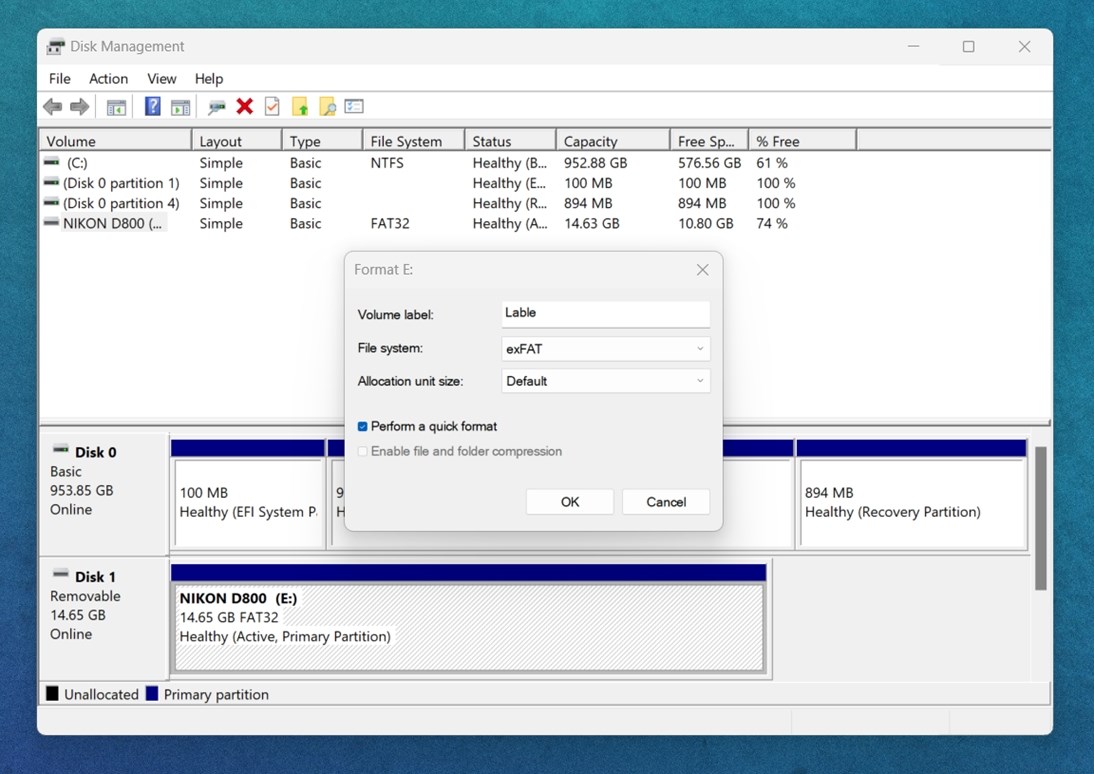
Task: Cancel the Format E: dialog
Action: tap(666, 501)
